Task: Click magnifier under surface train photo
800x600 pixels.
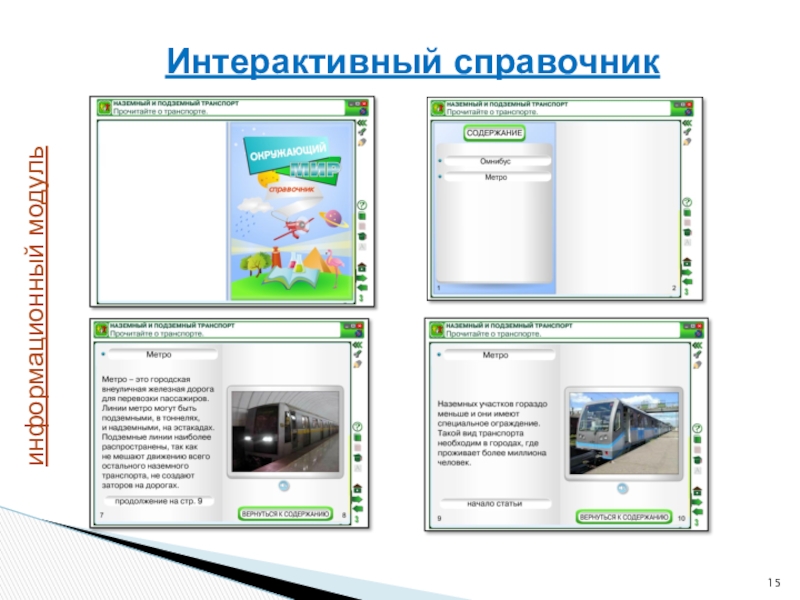Action: click(622, 488)
